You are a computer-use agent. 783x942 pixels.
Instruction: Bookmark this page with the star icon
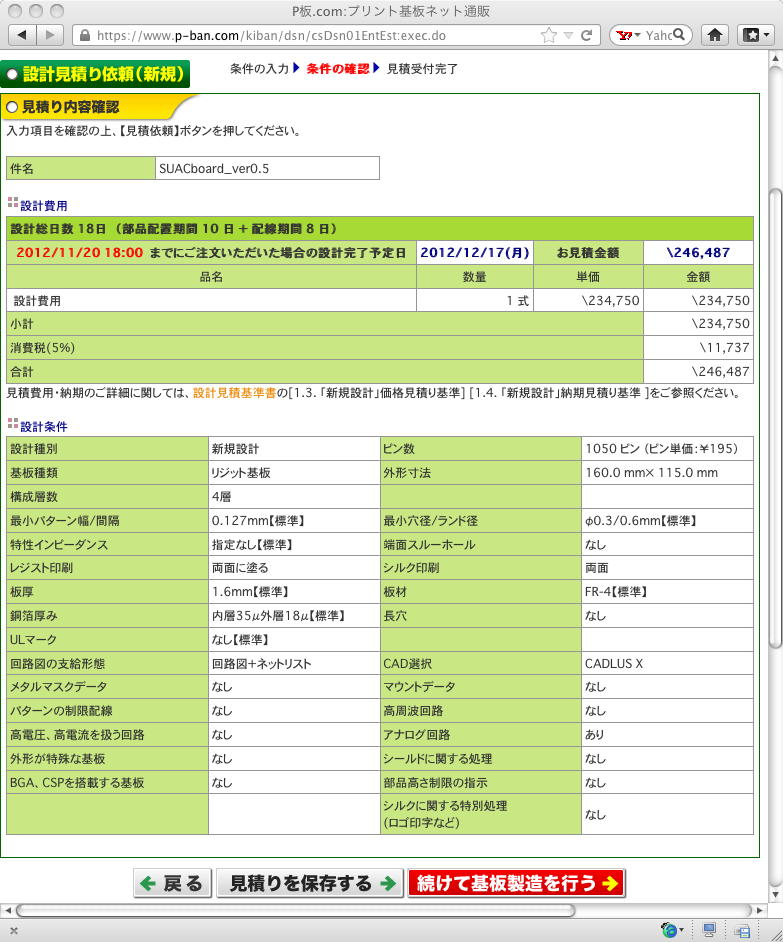point(548,35)
